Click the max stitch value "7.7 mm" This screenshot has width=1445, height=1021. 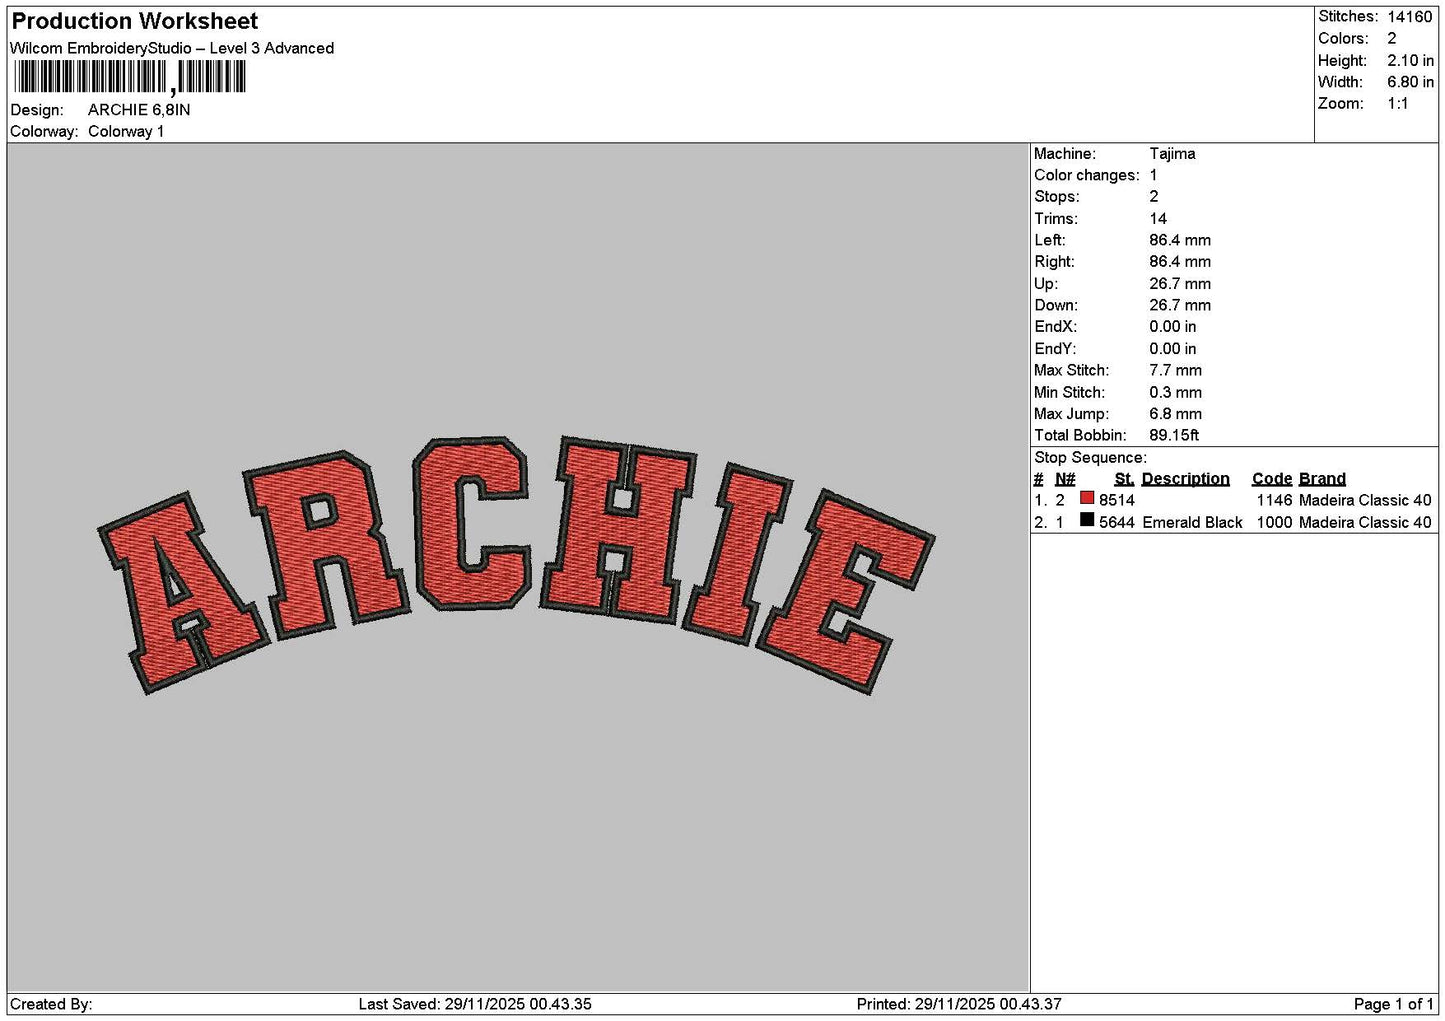point(1176,370)
